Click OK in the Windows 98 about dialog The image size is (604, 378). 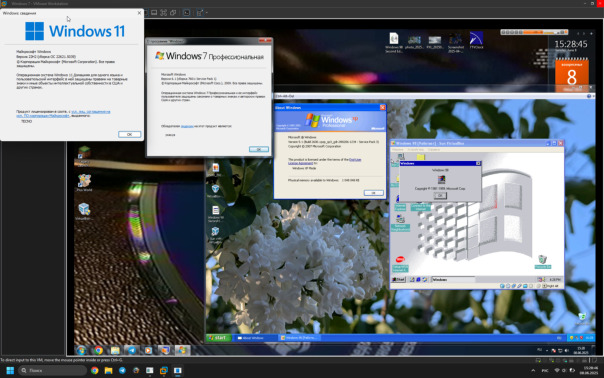click(x=440, y=195)
